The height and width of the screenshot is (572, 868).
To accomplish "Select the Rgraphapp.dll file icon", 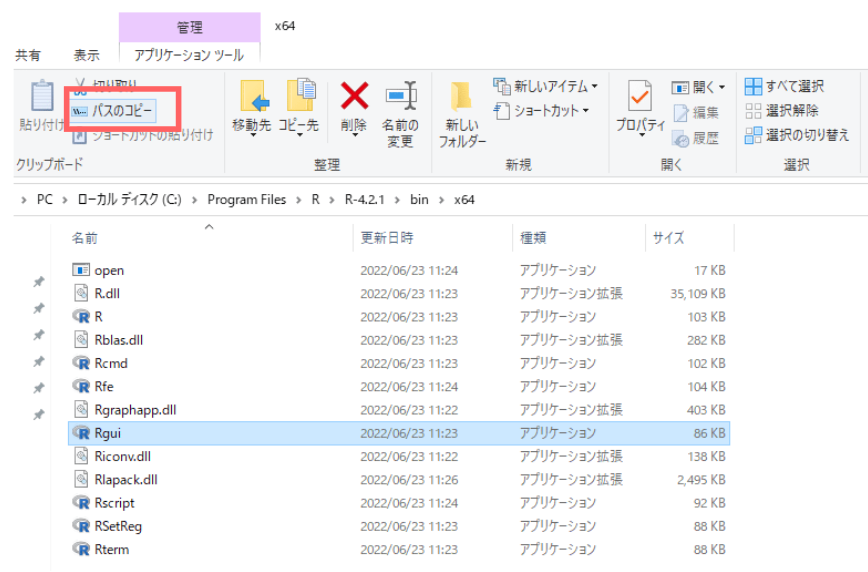I will point(81,410).
